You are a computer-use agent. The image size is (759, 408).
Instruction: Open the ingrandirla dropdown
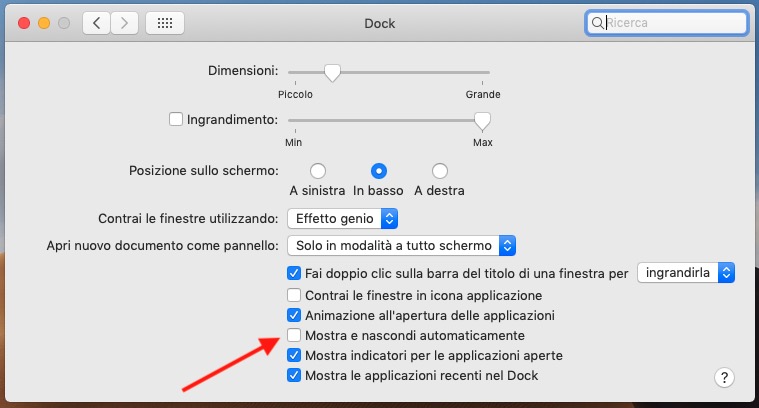click(686, 272)
